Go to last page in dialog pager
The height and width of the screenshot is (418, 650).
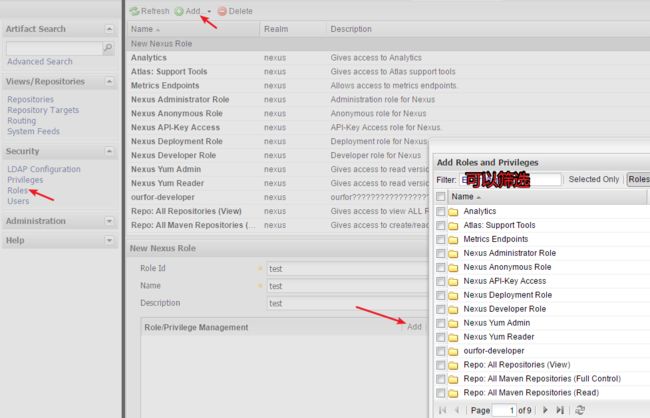[560, 410]
